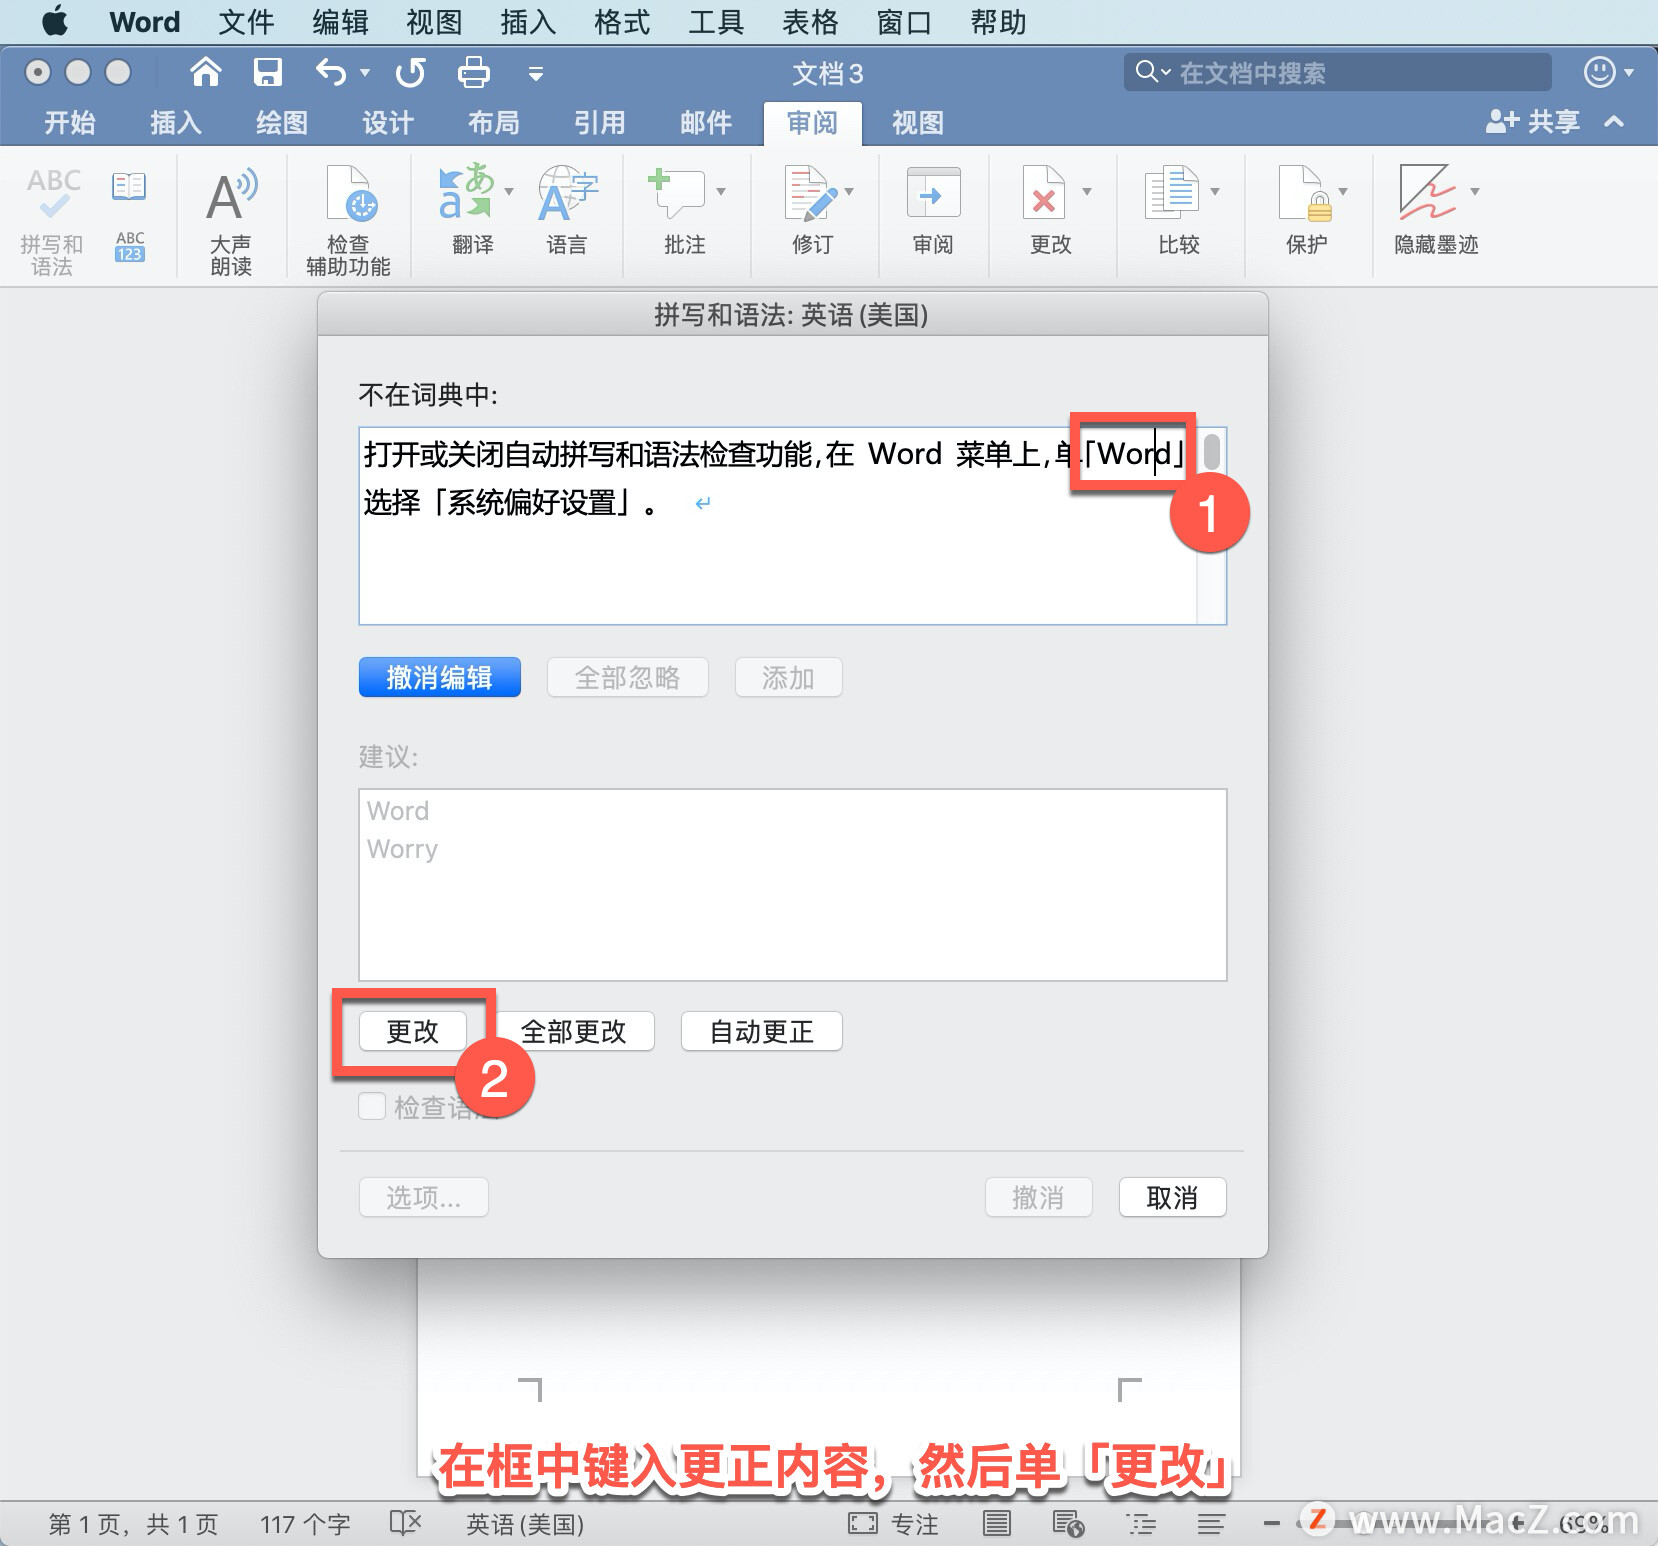Switch to draft view icon
This screenshot has height=1546, width=1658.
click(x=1211, y=1524)
